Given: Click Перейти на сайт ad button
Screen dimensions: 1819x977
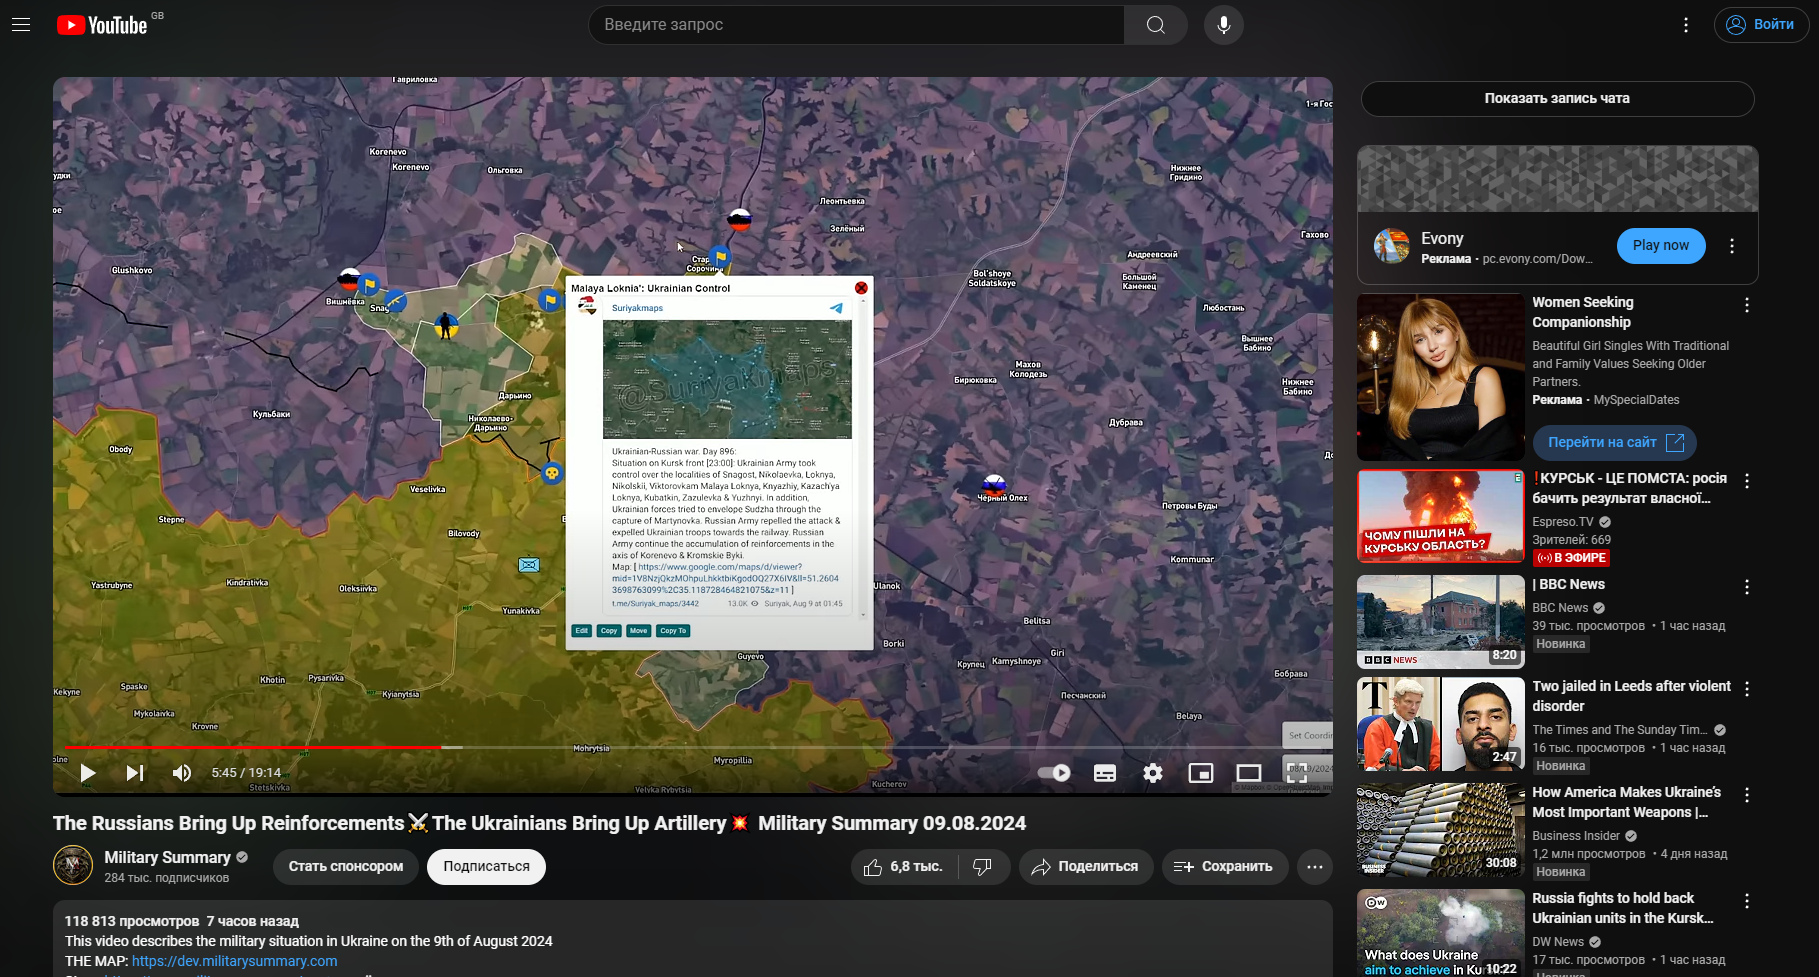Looking at the screenshot, I should pos(1614,442).
